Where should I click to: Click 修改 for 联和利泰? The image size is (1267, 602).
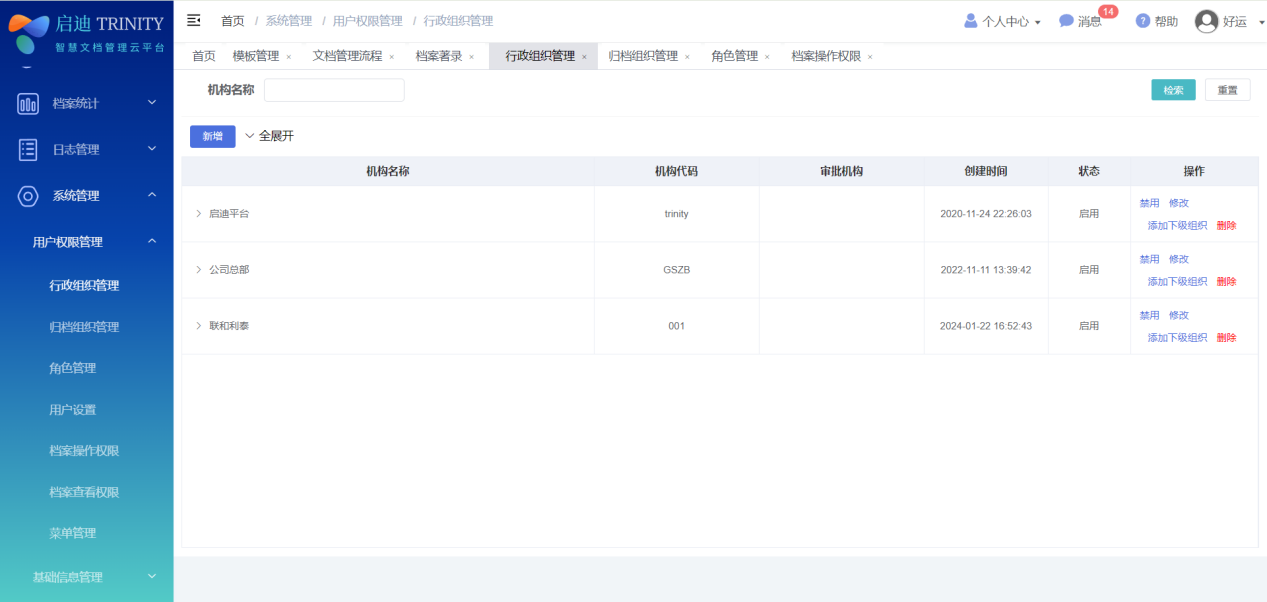point(1179,315)
